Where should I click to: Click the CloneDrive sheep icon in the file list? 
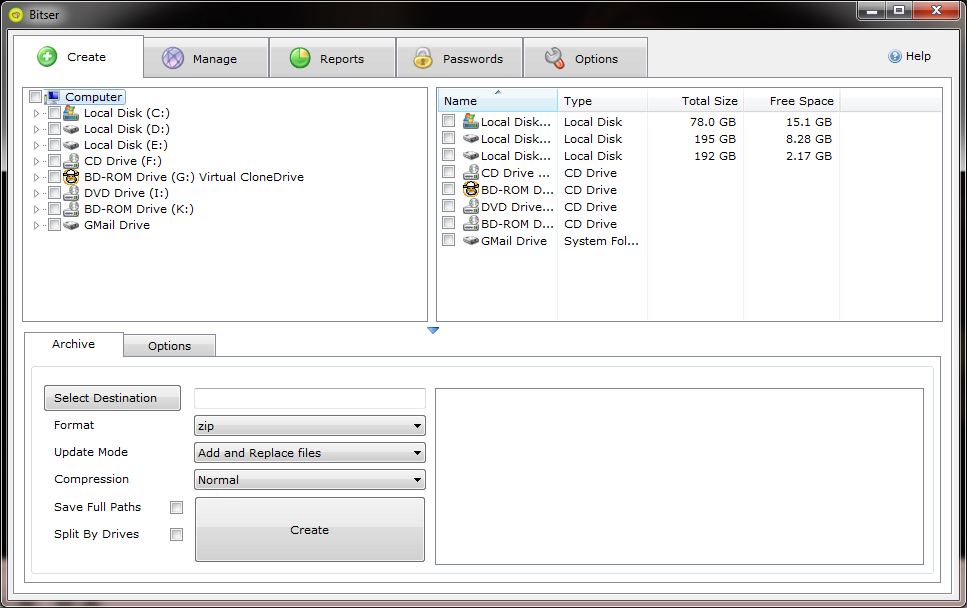click(x=471, y=190)
